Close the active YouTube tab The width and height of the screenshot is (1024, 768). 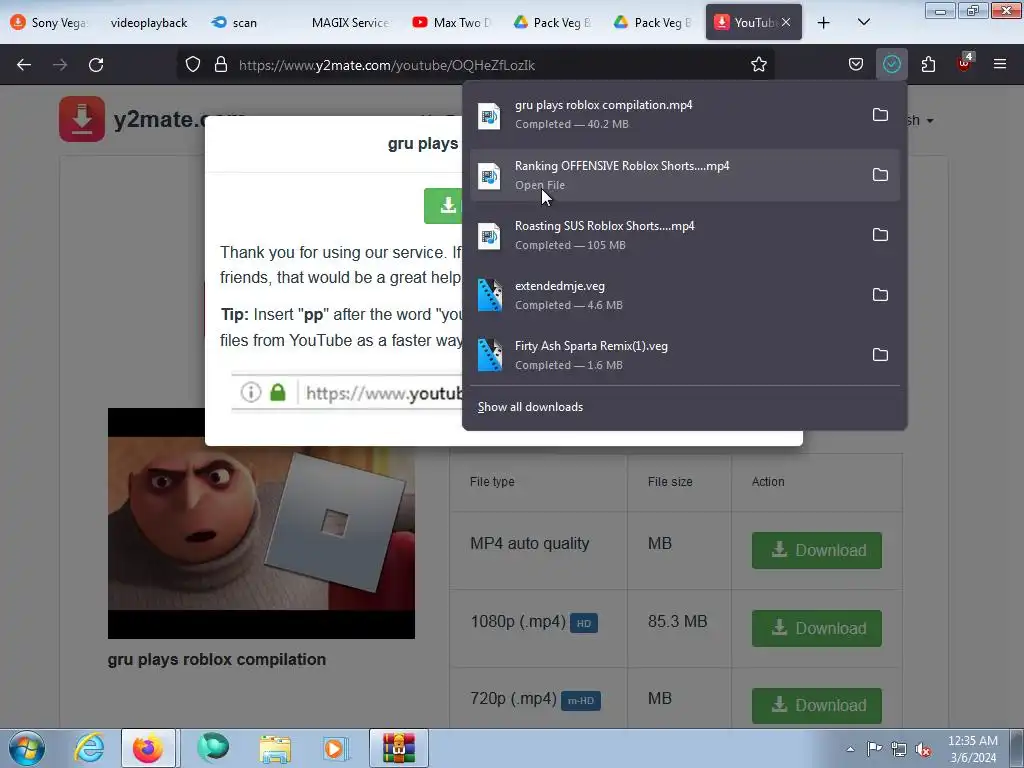(x=786, y=22)
